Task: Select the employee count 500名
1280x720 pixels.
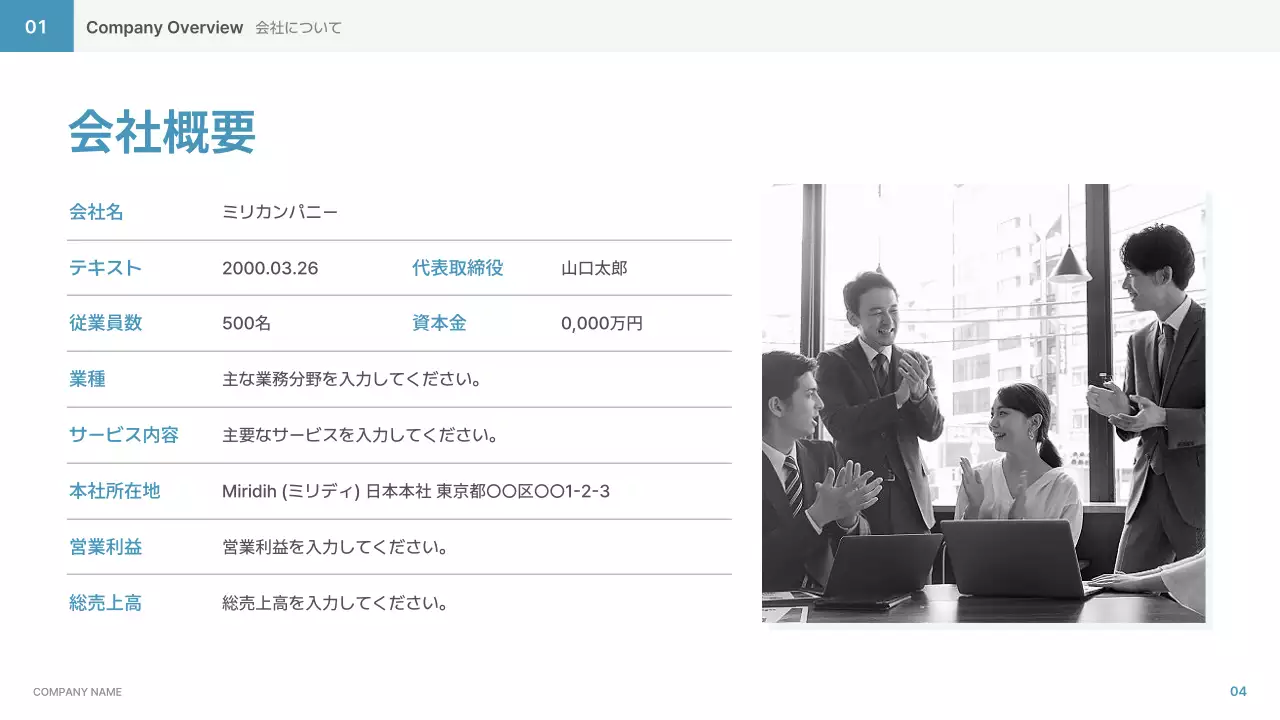Action: [246, 323]
